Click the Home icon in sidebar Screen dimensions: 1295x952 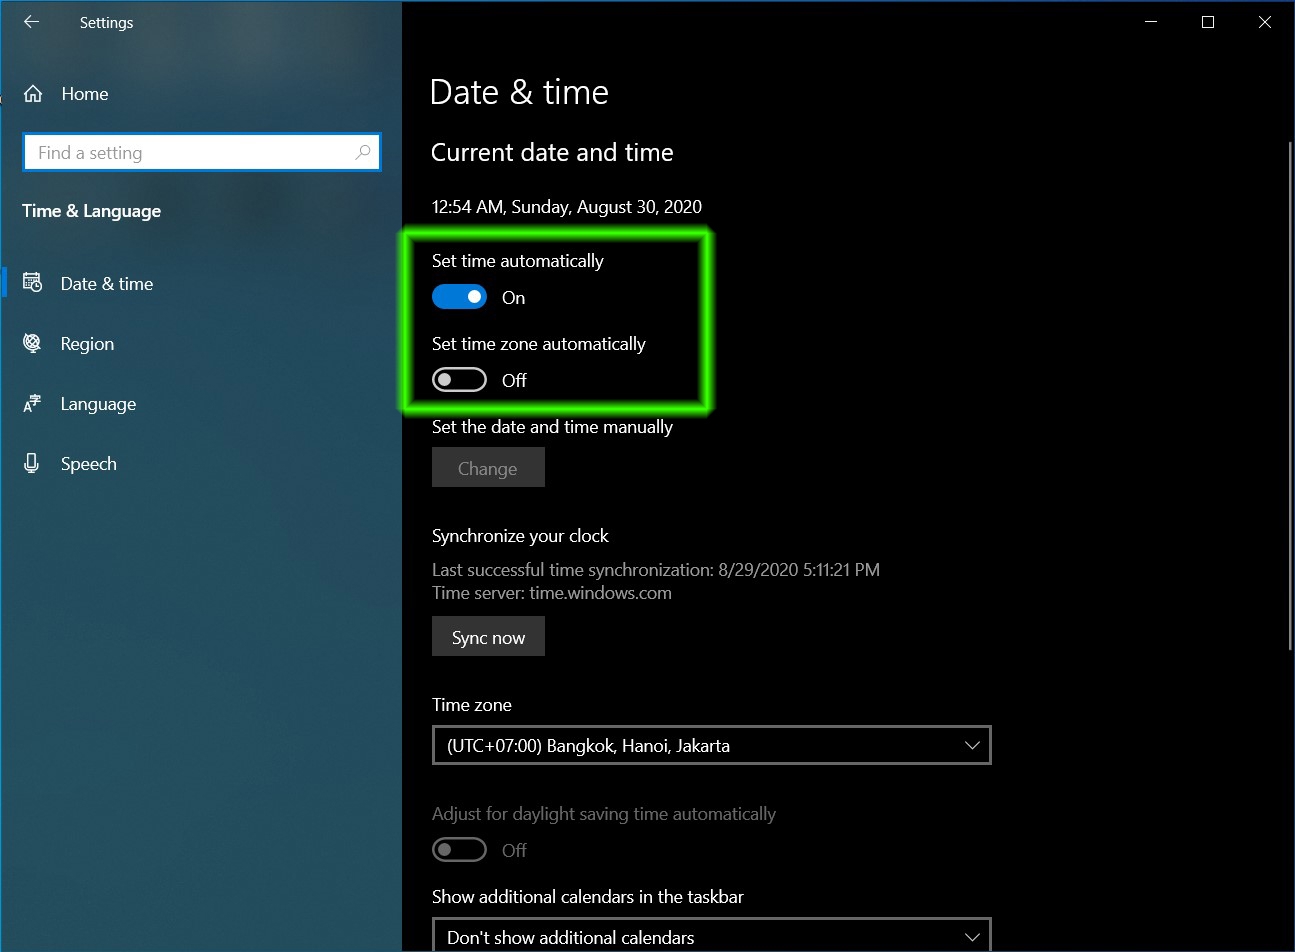33,94
